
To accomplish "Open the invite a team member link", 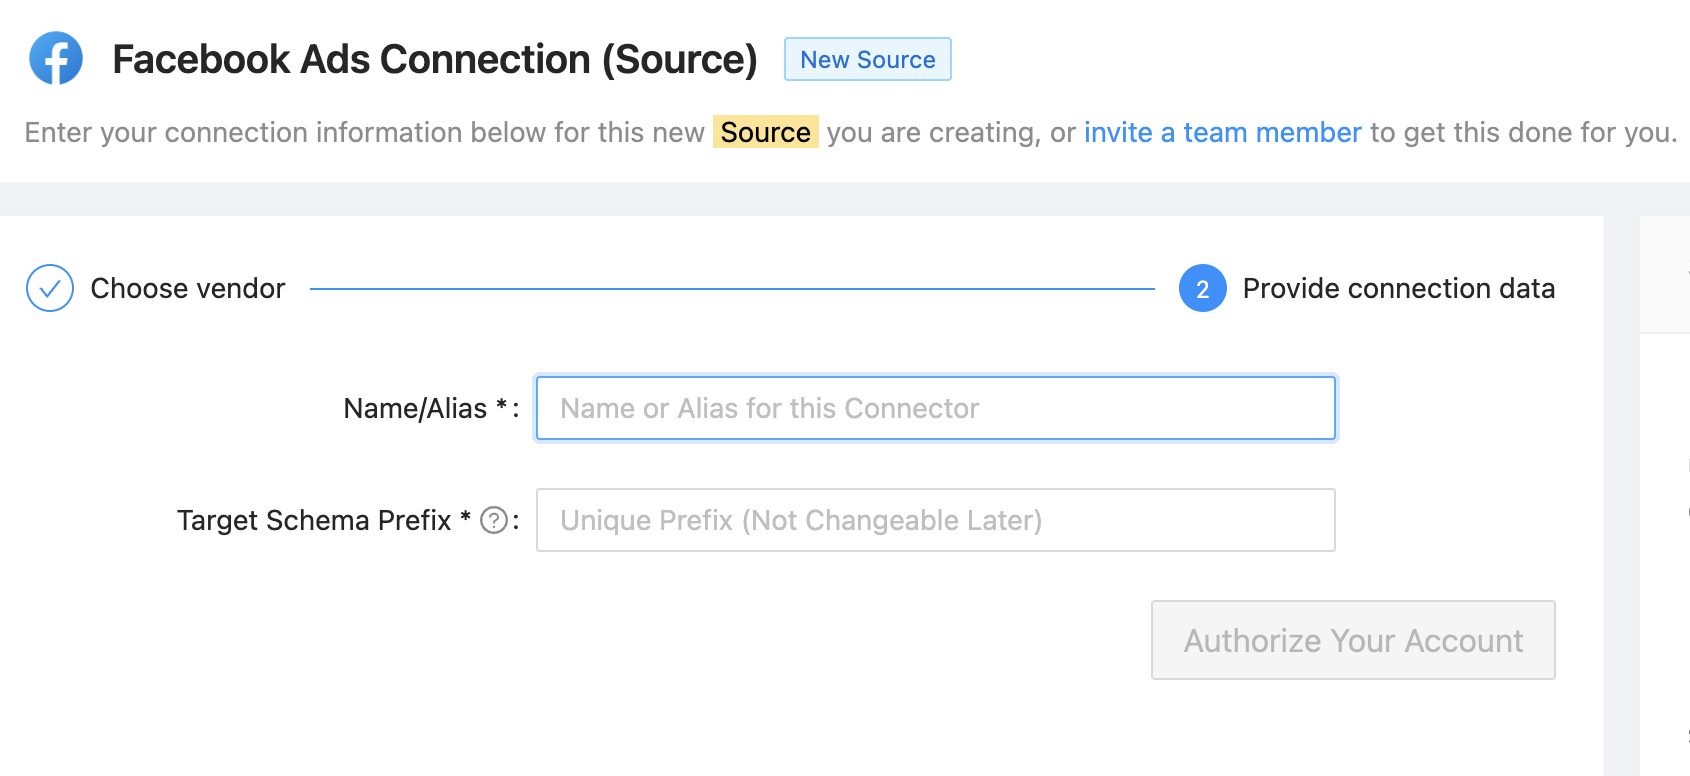I will tap(1222, 132).
